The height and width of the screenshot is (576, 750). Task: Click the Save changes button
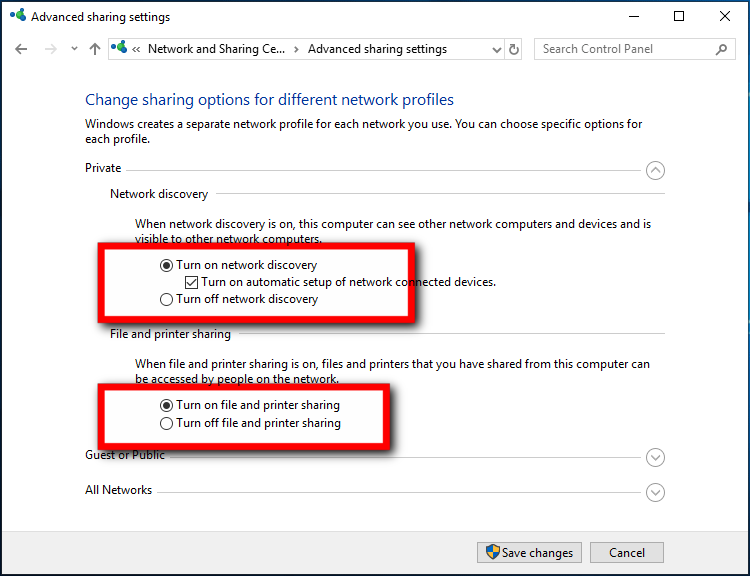click(529, 553)
